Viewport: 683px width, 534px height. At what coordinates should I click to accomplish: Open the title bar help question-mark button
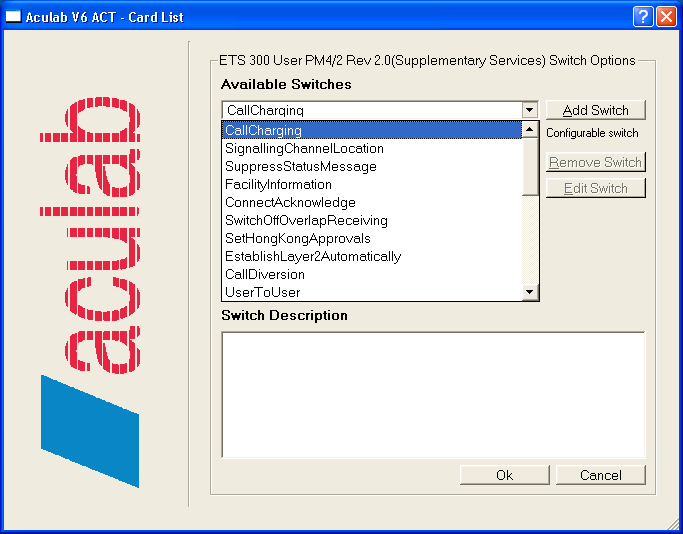click(643, 17)
